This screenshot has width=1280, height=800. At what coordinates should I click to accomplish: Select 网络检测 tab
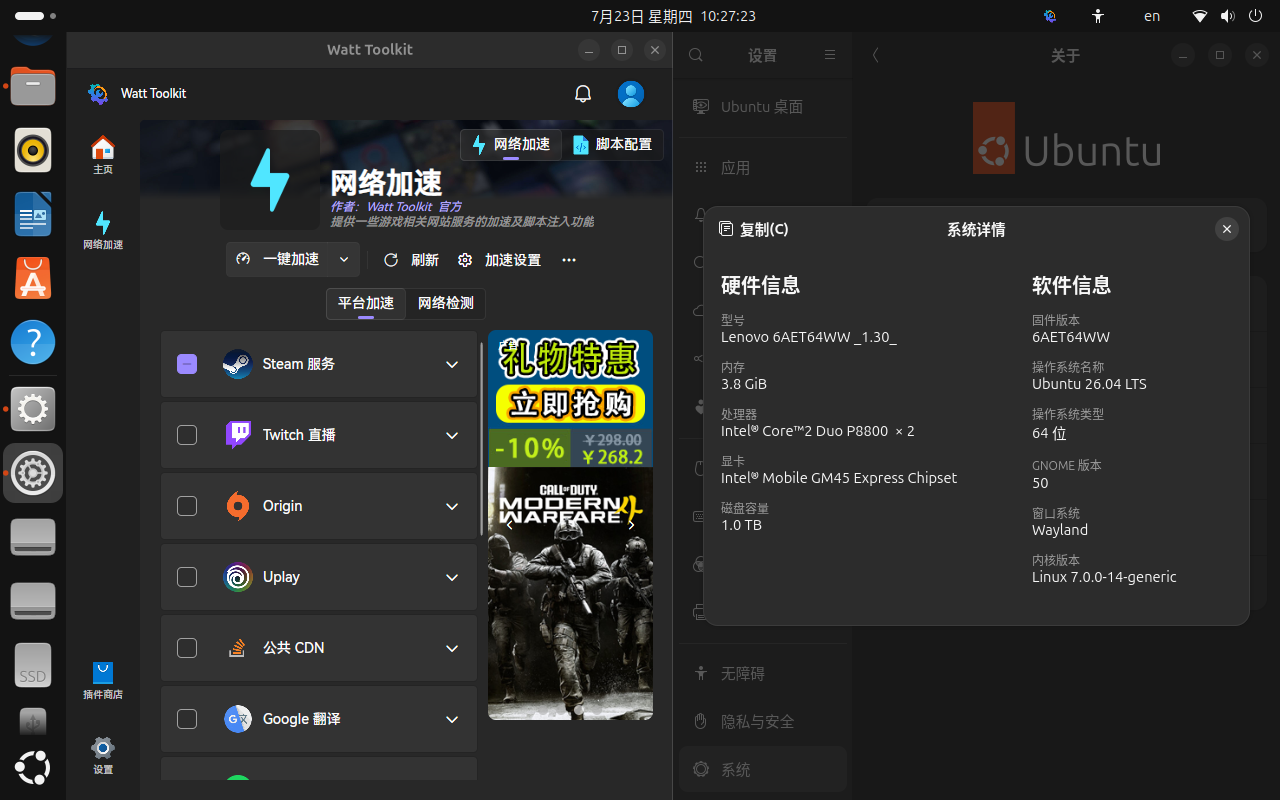[446, 303]
